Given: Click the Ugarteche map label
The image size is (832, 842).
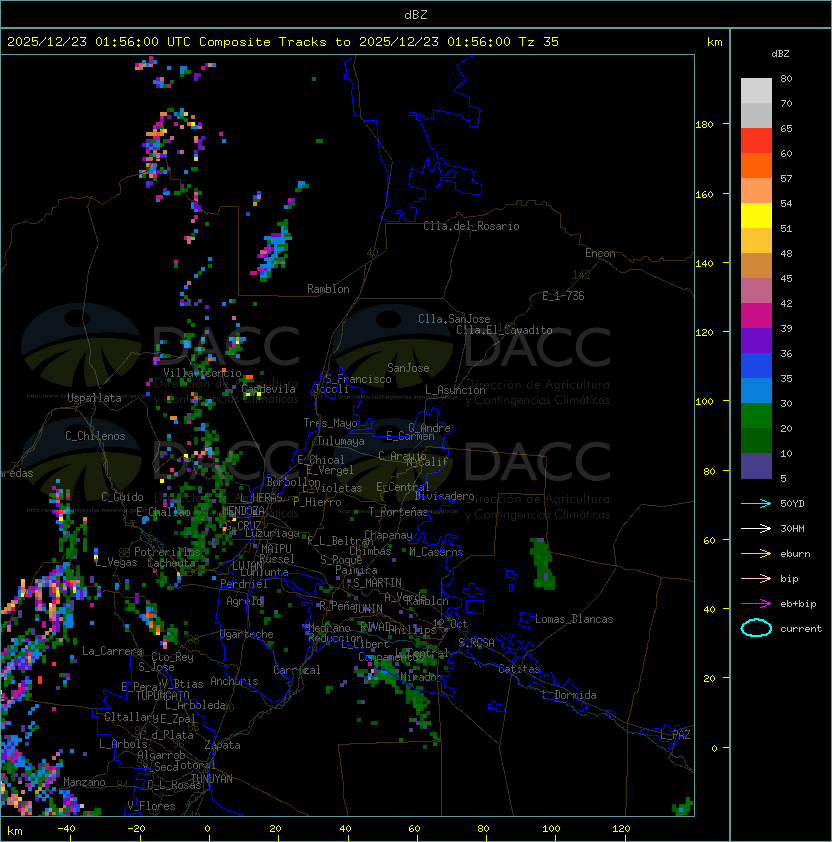Looking at the screenshot, I should click(x=247, y=634).
